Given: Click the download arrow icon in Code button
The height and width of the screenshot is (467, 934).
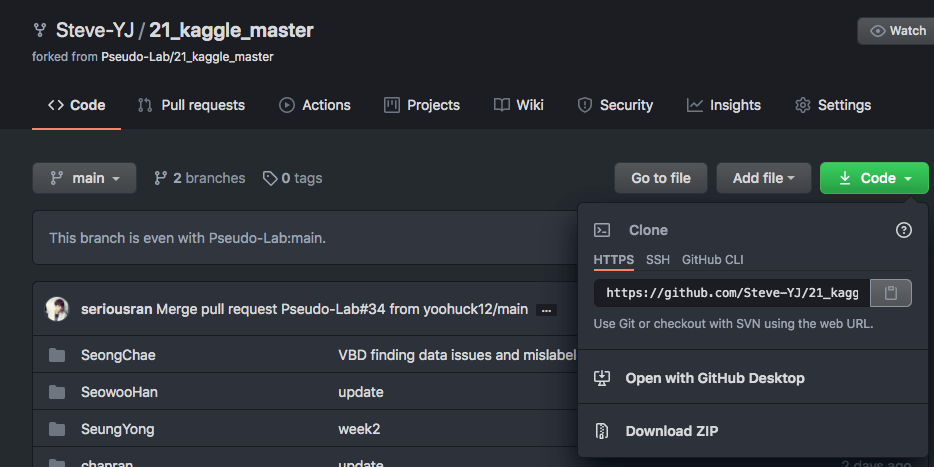Looking at the screenshot, I should [845, 178].
